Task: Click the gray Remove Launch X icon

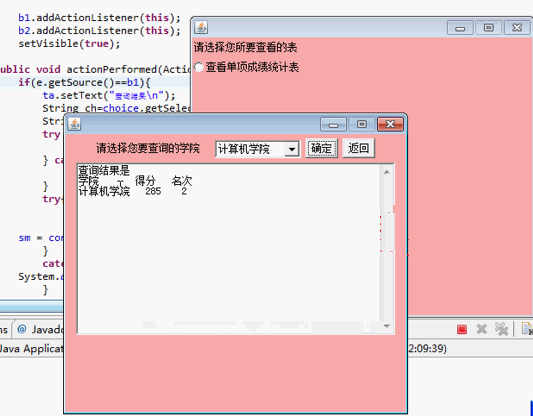Action: click(482, 329)
